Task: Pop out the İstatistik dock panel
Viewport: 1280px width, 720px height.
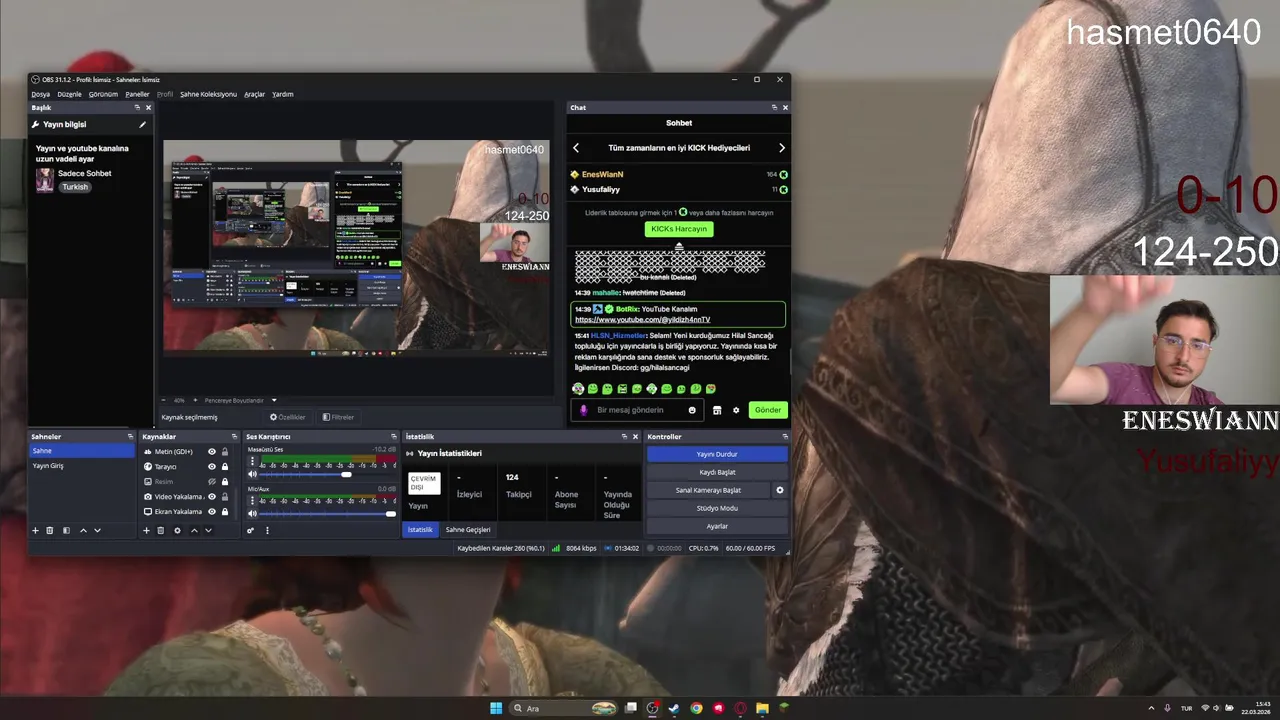Action: 624,437
